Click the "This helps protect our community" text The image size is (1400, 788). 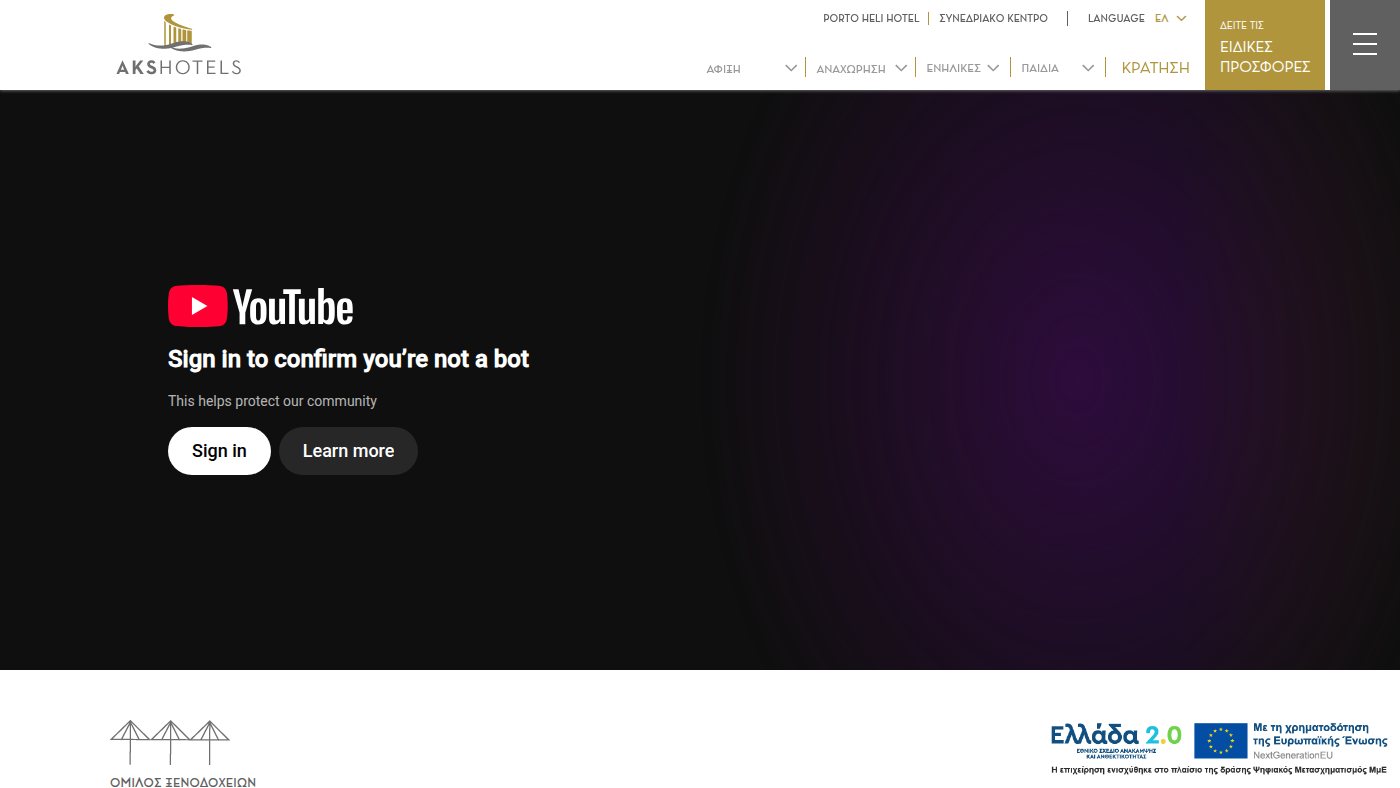point(272,401)
